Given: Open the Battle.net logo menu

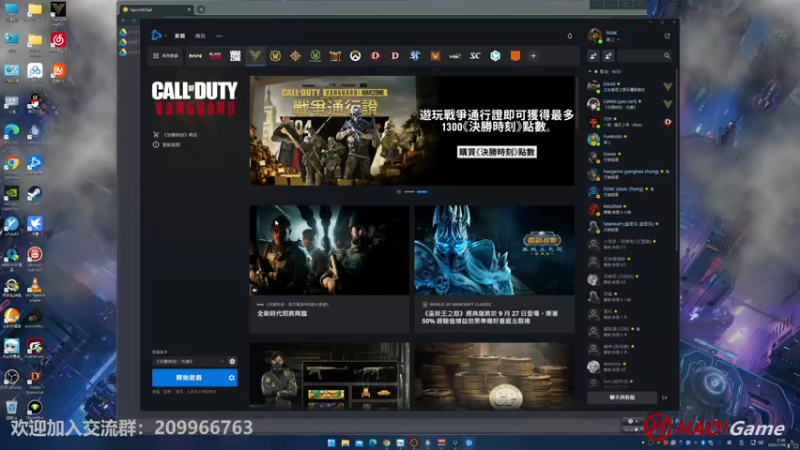Looking at the screenshot, I should [x=156, y=35].
